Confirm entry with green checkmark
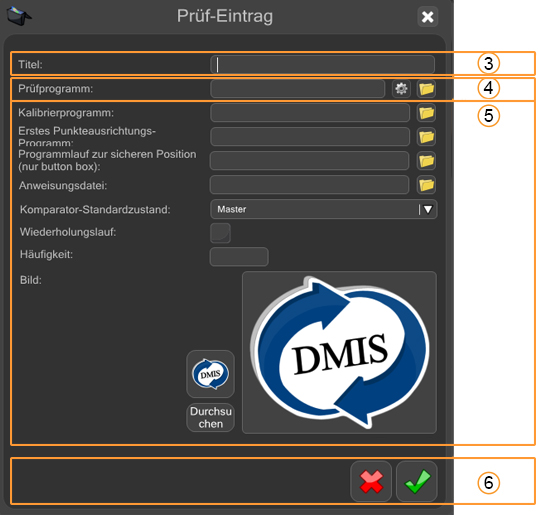The image size is (540, 515). 417,482
